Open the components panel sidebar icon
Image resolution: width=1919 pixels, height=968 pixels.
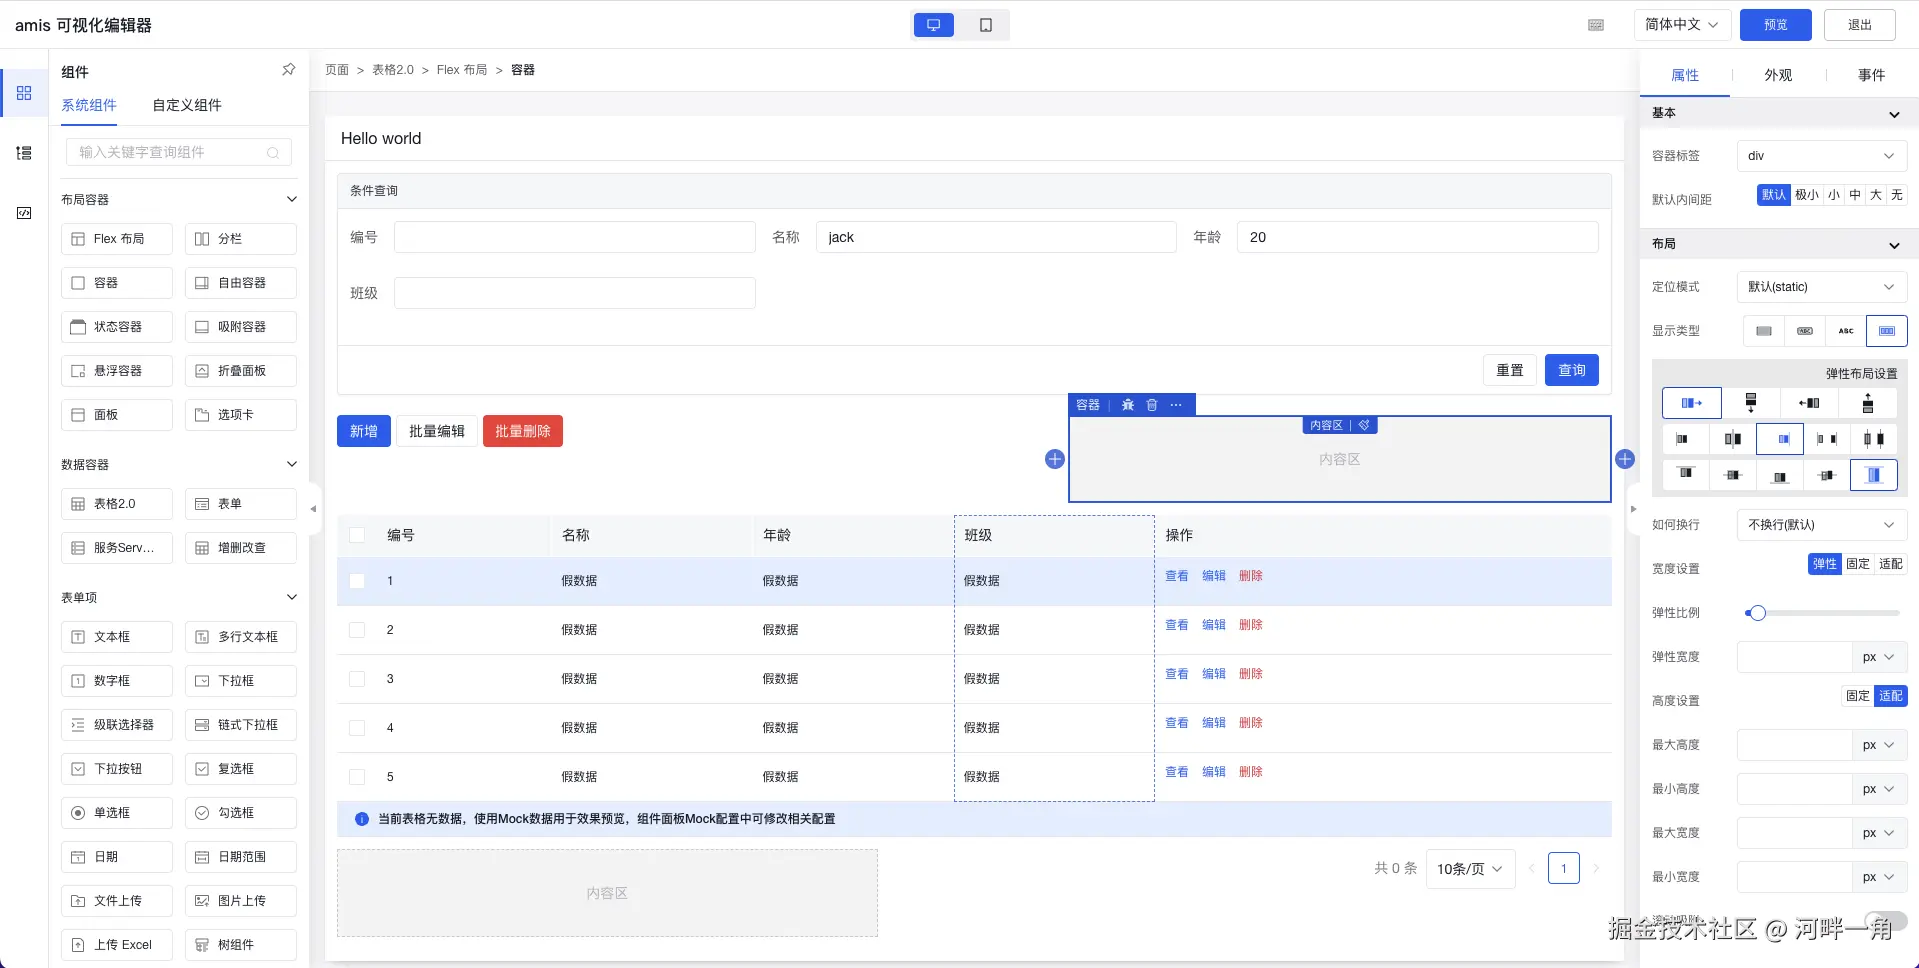tap(24, 93)
